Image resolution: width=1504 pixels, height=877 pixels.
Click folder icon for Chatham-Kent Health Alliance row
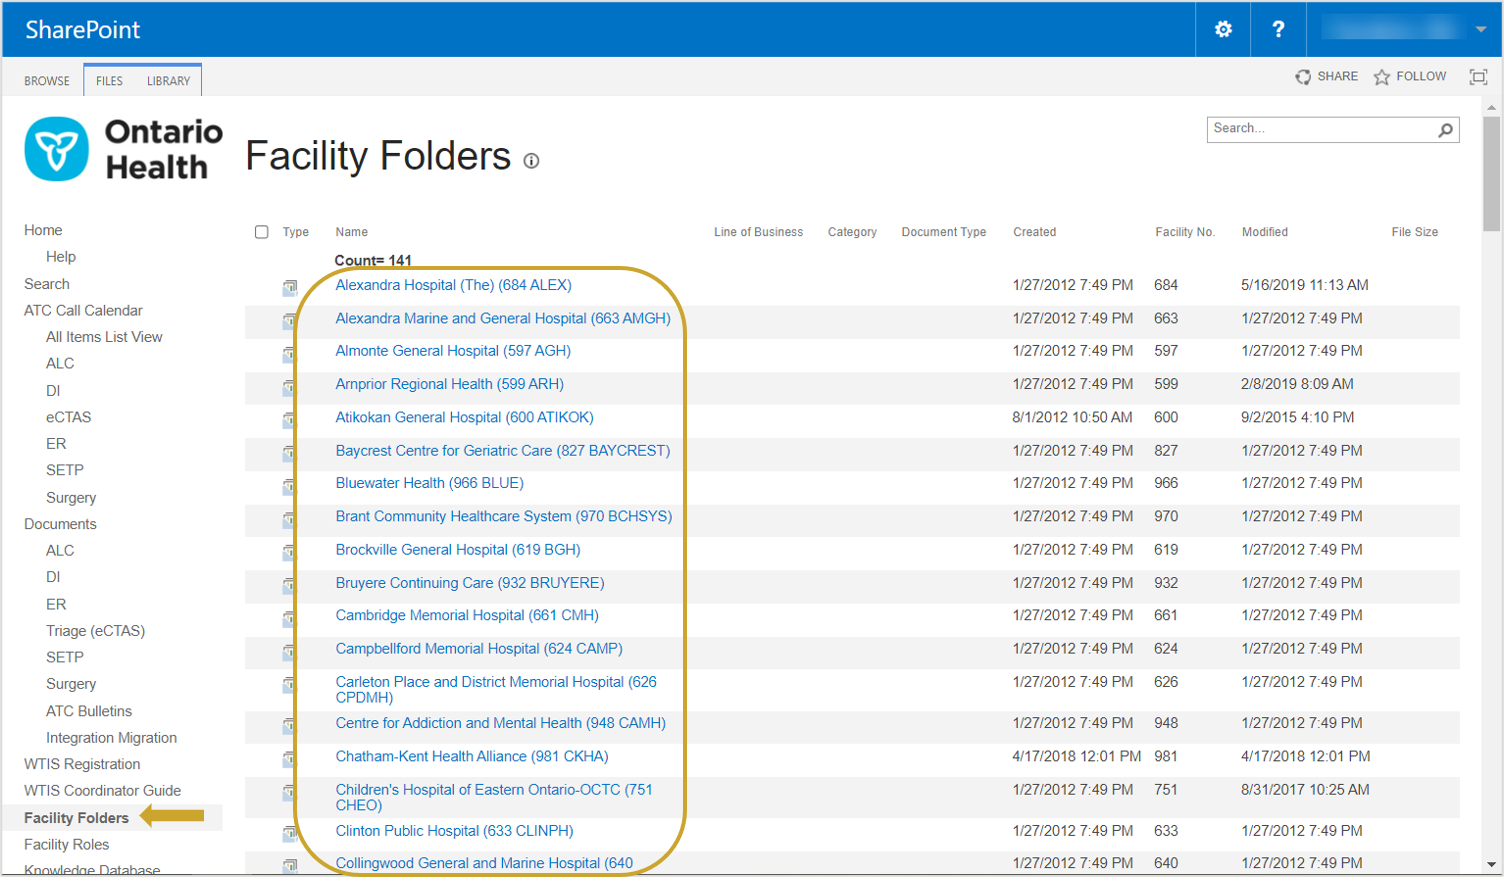pos(290,758)
